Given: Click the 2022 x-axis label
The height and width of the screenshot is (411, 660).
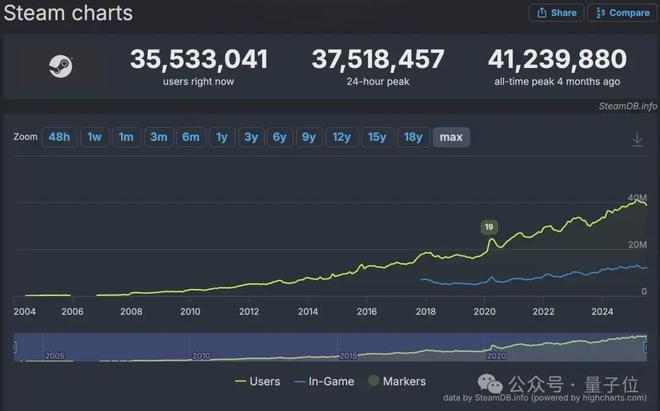Looking at the screenshot, I should [x=543, y=312].
